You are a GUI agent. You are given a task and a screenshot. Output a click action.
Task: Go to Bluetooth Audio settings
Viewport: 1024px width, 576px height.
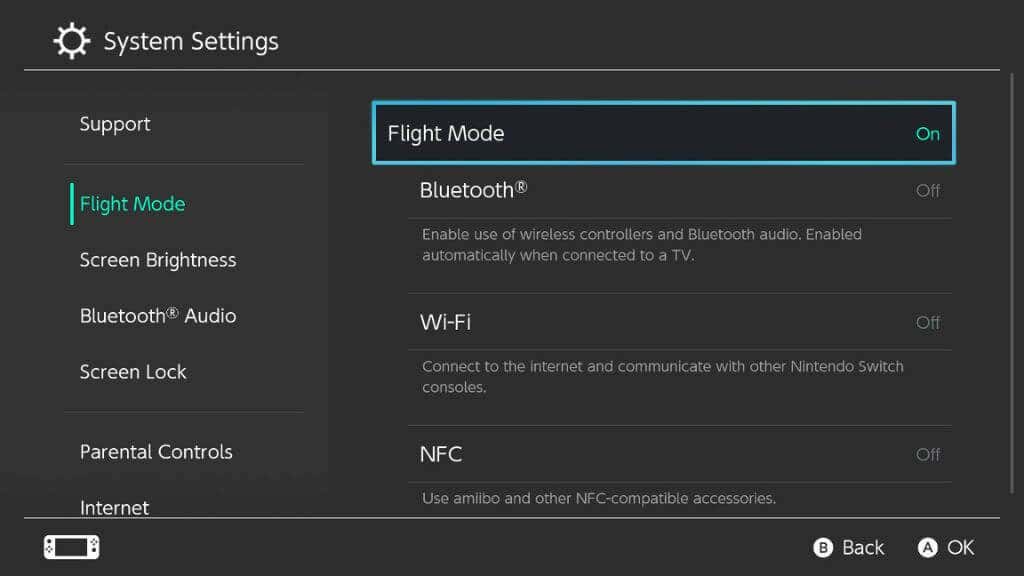pyautogui.click(x=158, y=316)
